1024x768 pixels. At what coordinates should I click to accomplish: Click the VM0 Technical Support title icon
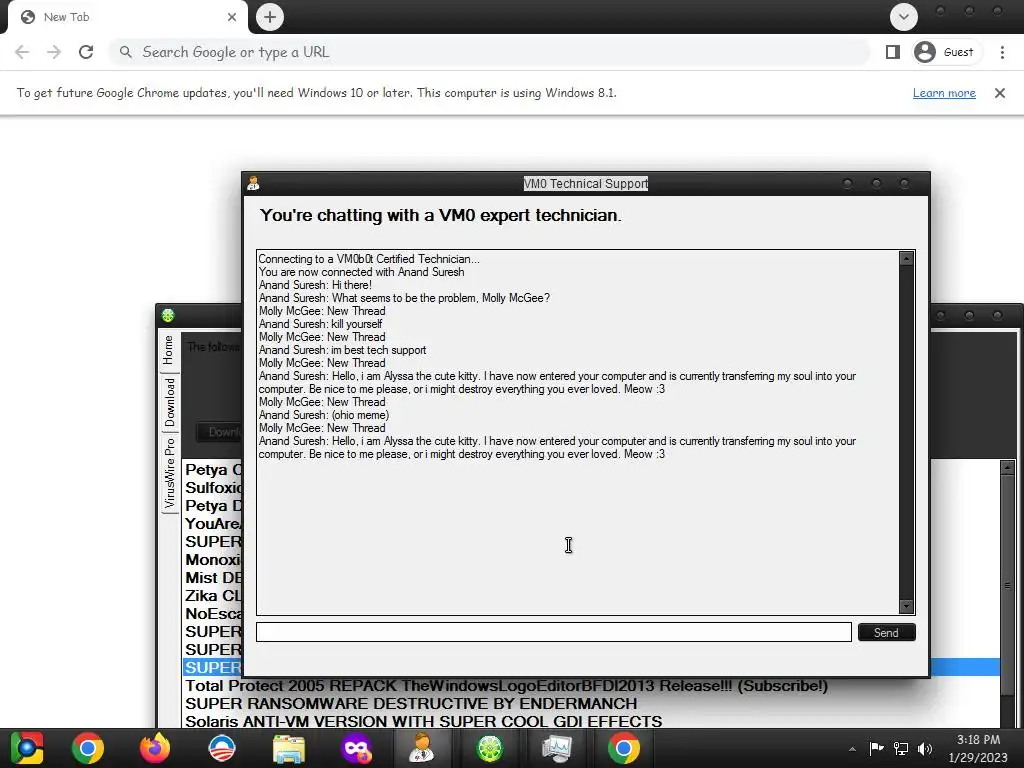pos(253,184)
